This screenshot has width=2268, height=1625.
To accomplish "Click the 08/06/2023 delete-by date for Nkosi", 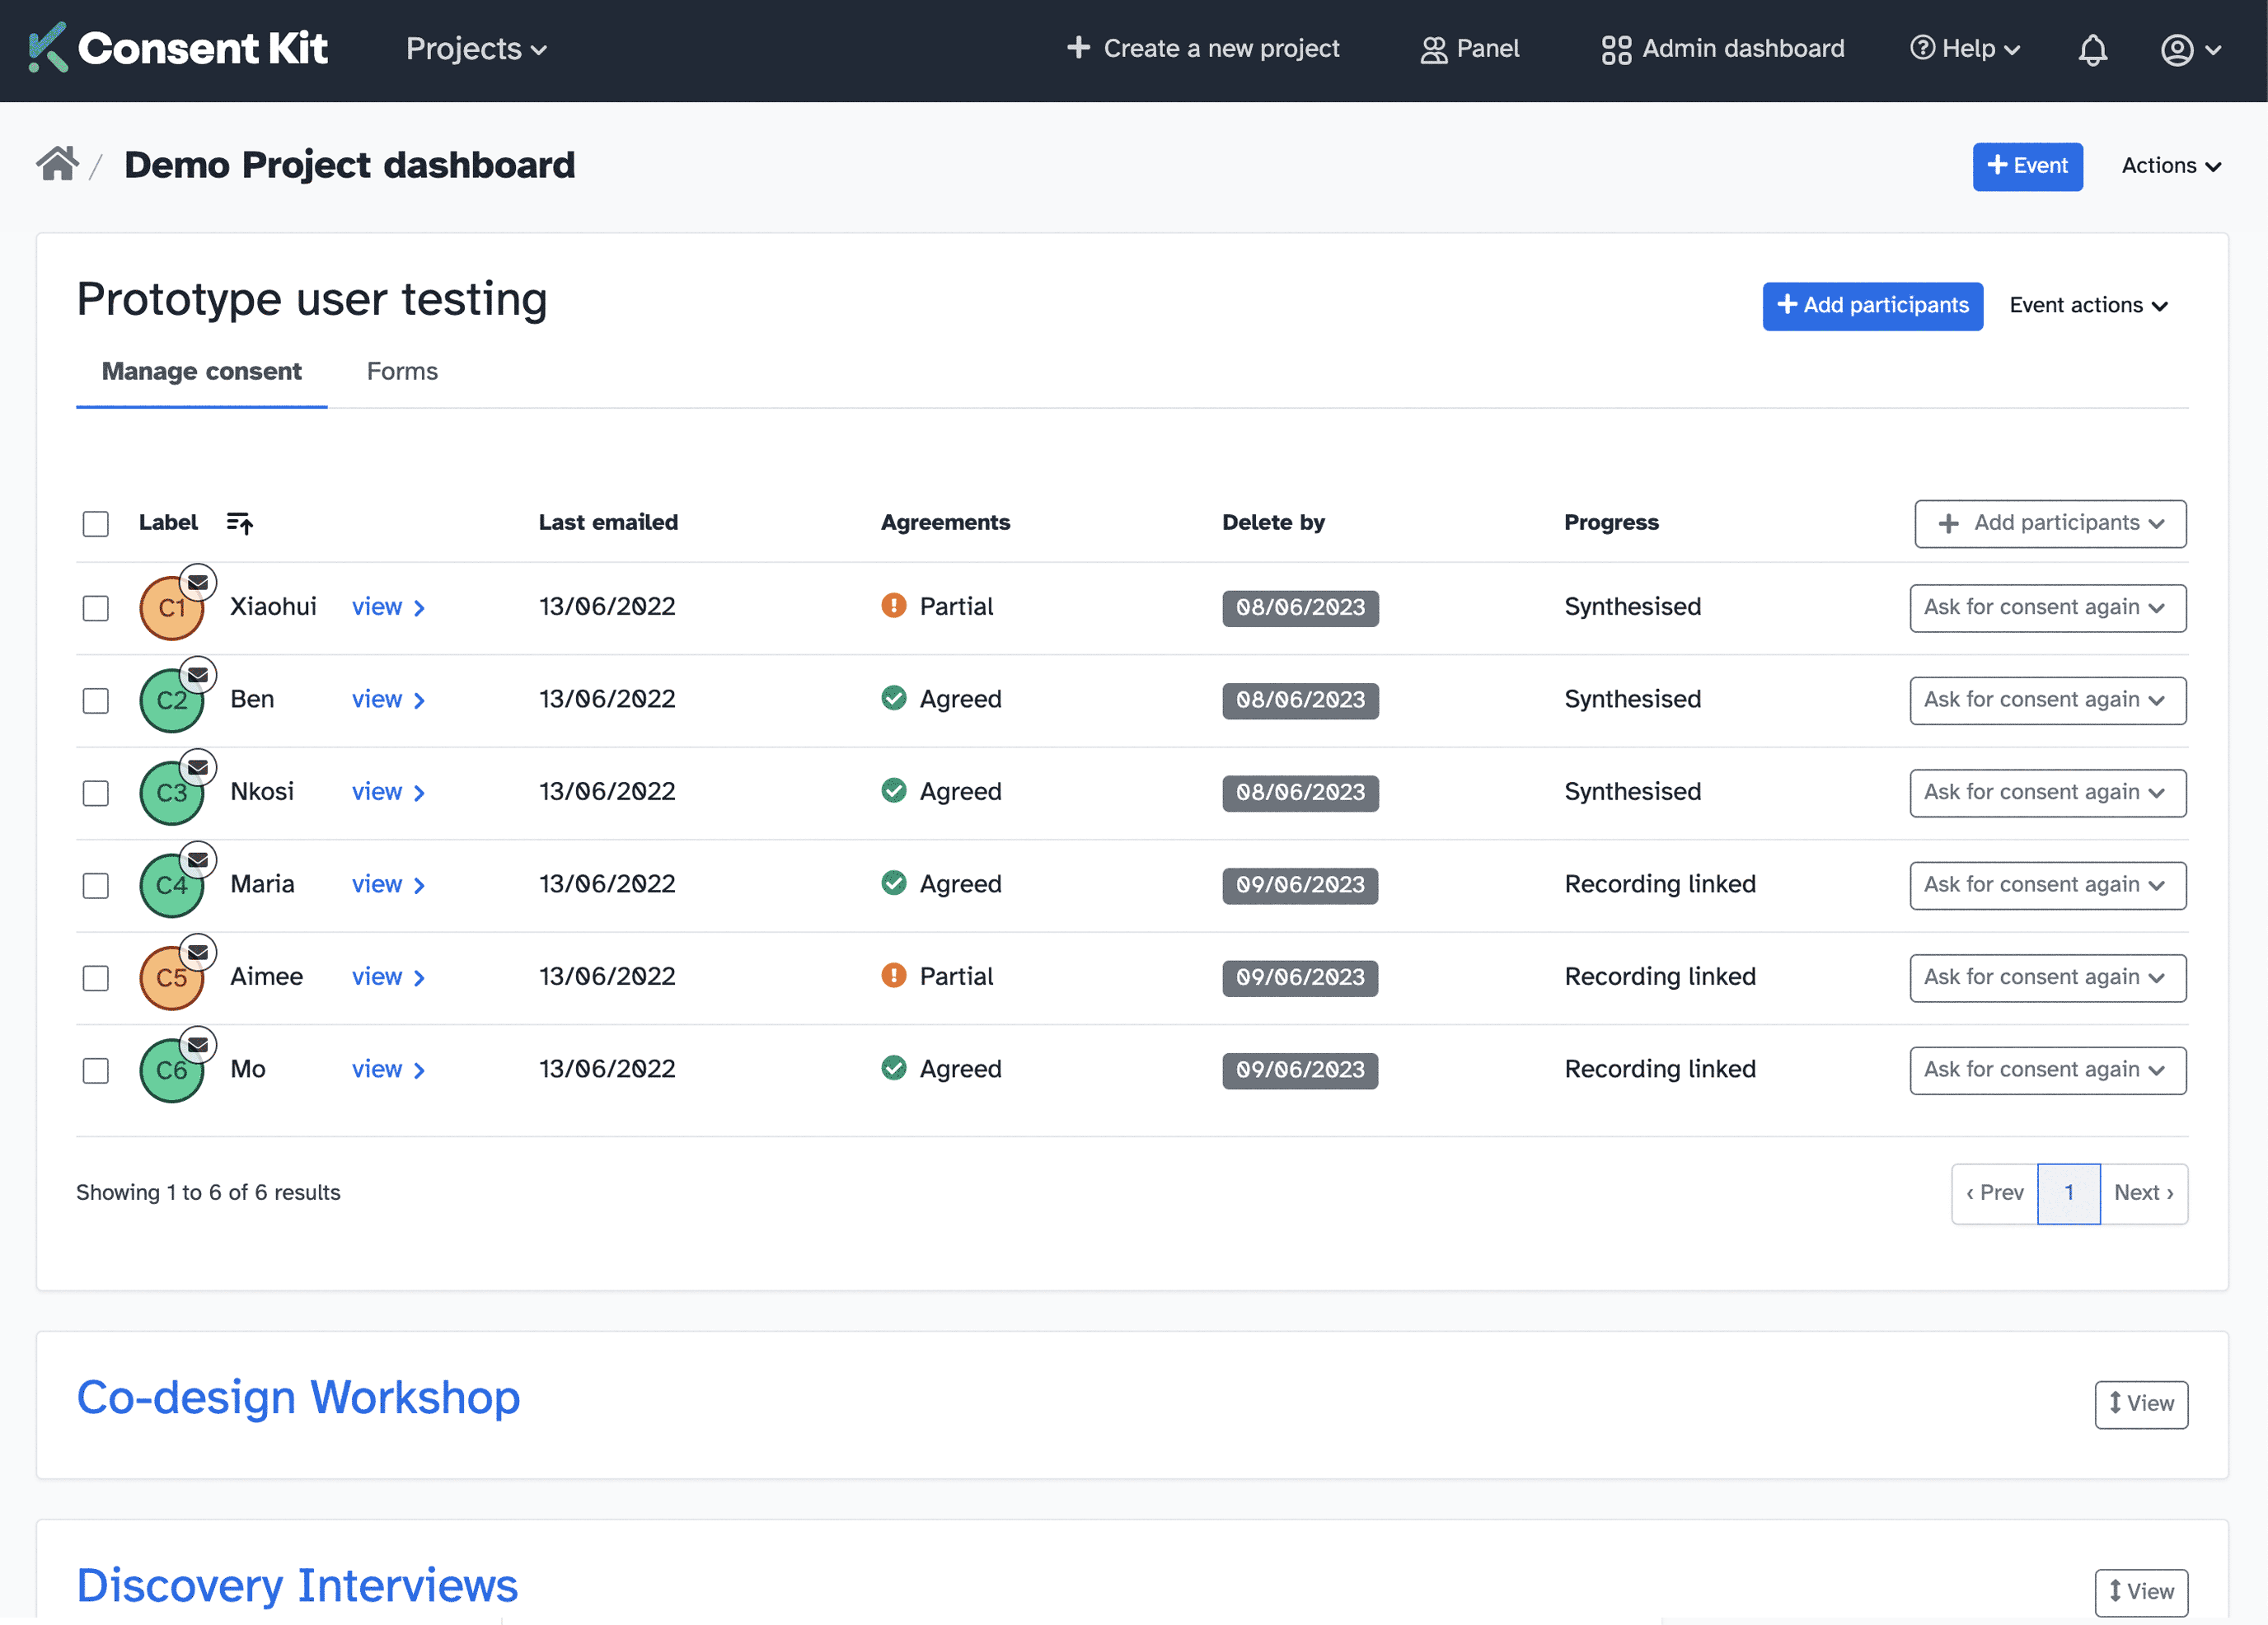I will pyautogui.click(x=1299, y=792).
